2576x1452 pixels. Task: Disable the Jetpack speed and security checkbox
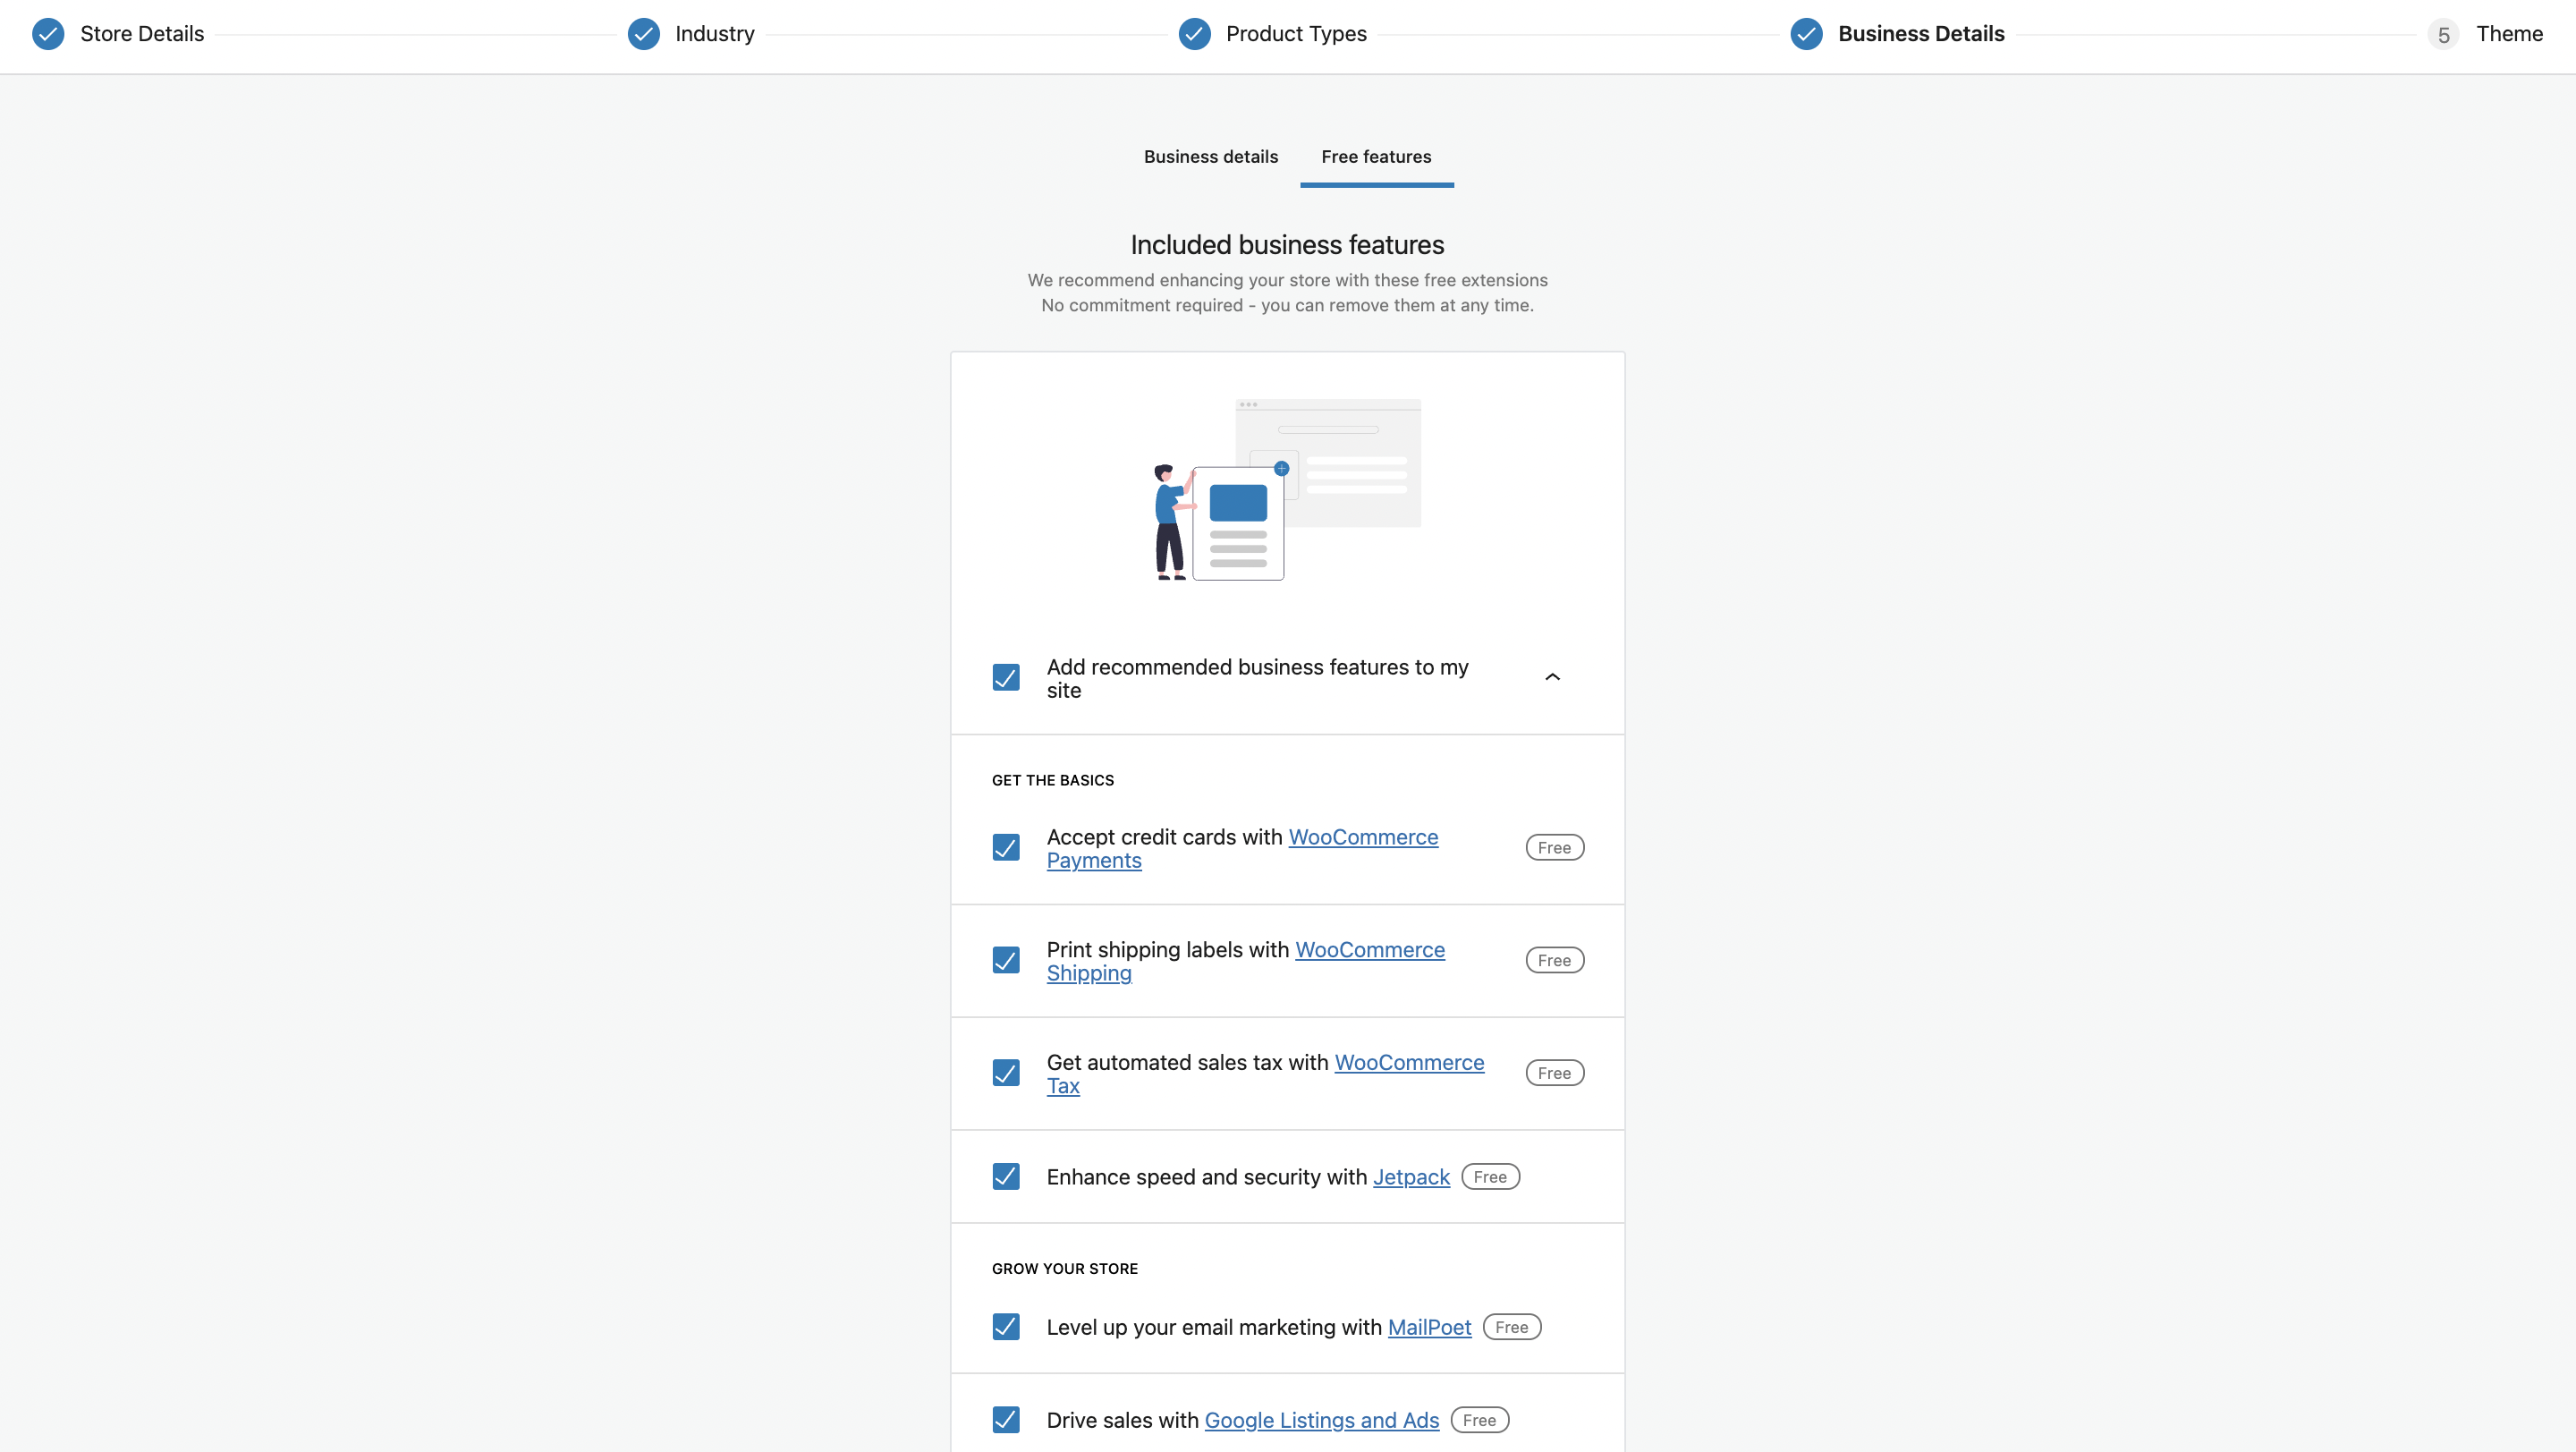click(1006, 1177)
